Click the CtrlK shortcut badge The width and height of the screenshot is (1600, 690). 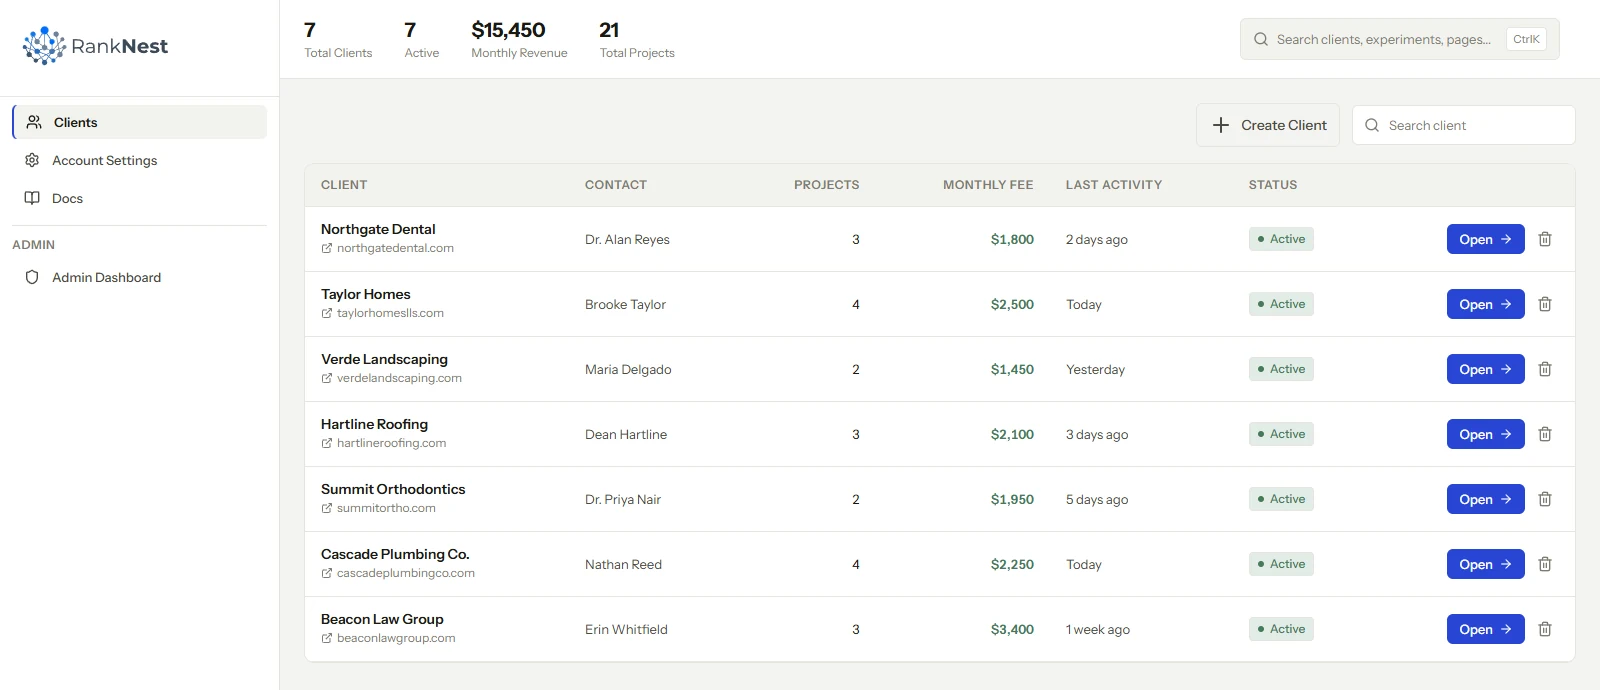[x=1526, y=39]
